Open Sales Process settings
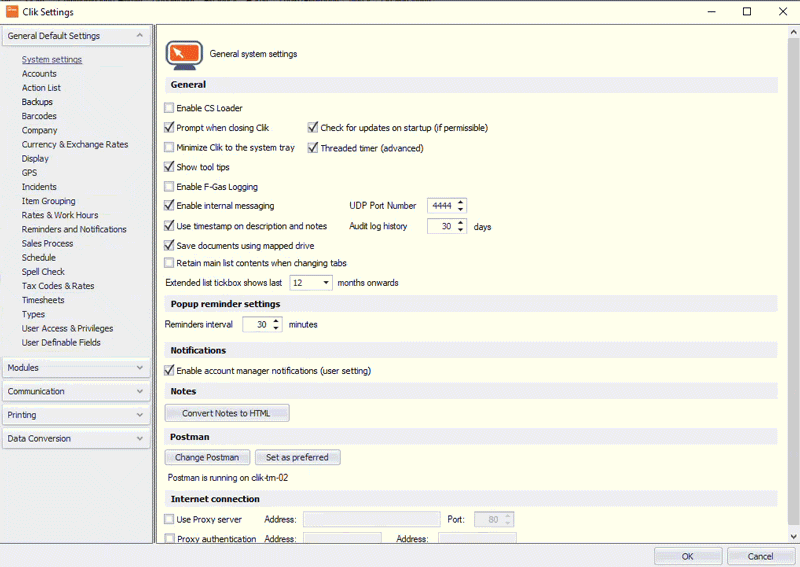Screen dimensions: 800x567 coord(47,243)
